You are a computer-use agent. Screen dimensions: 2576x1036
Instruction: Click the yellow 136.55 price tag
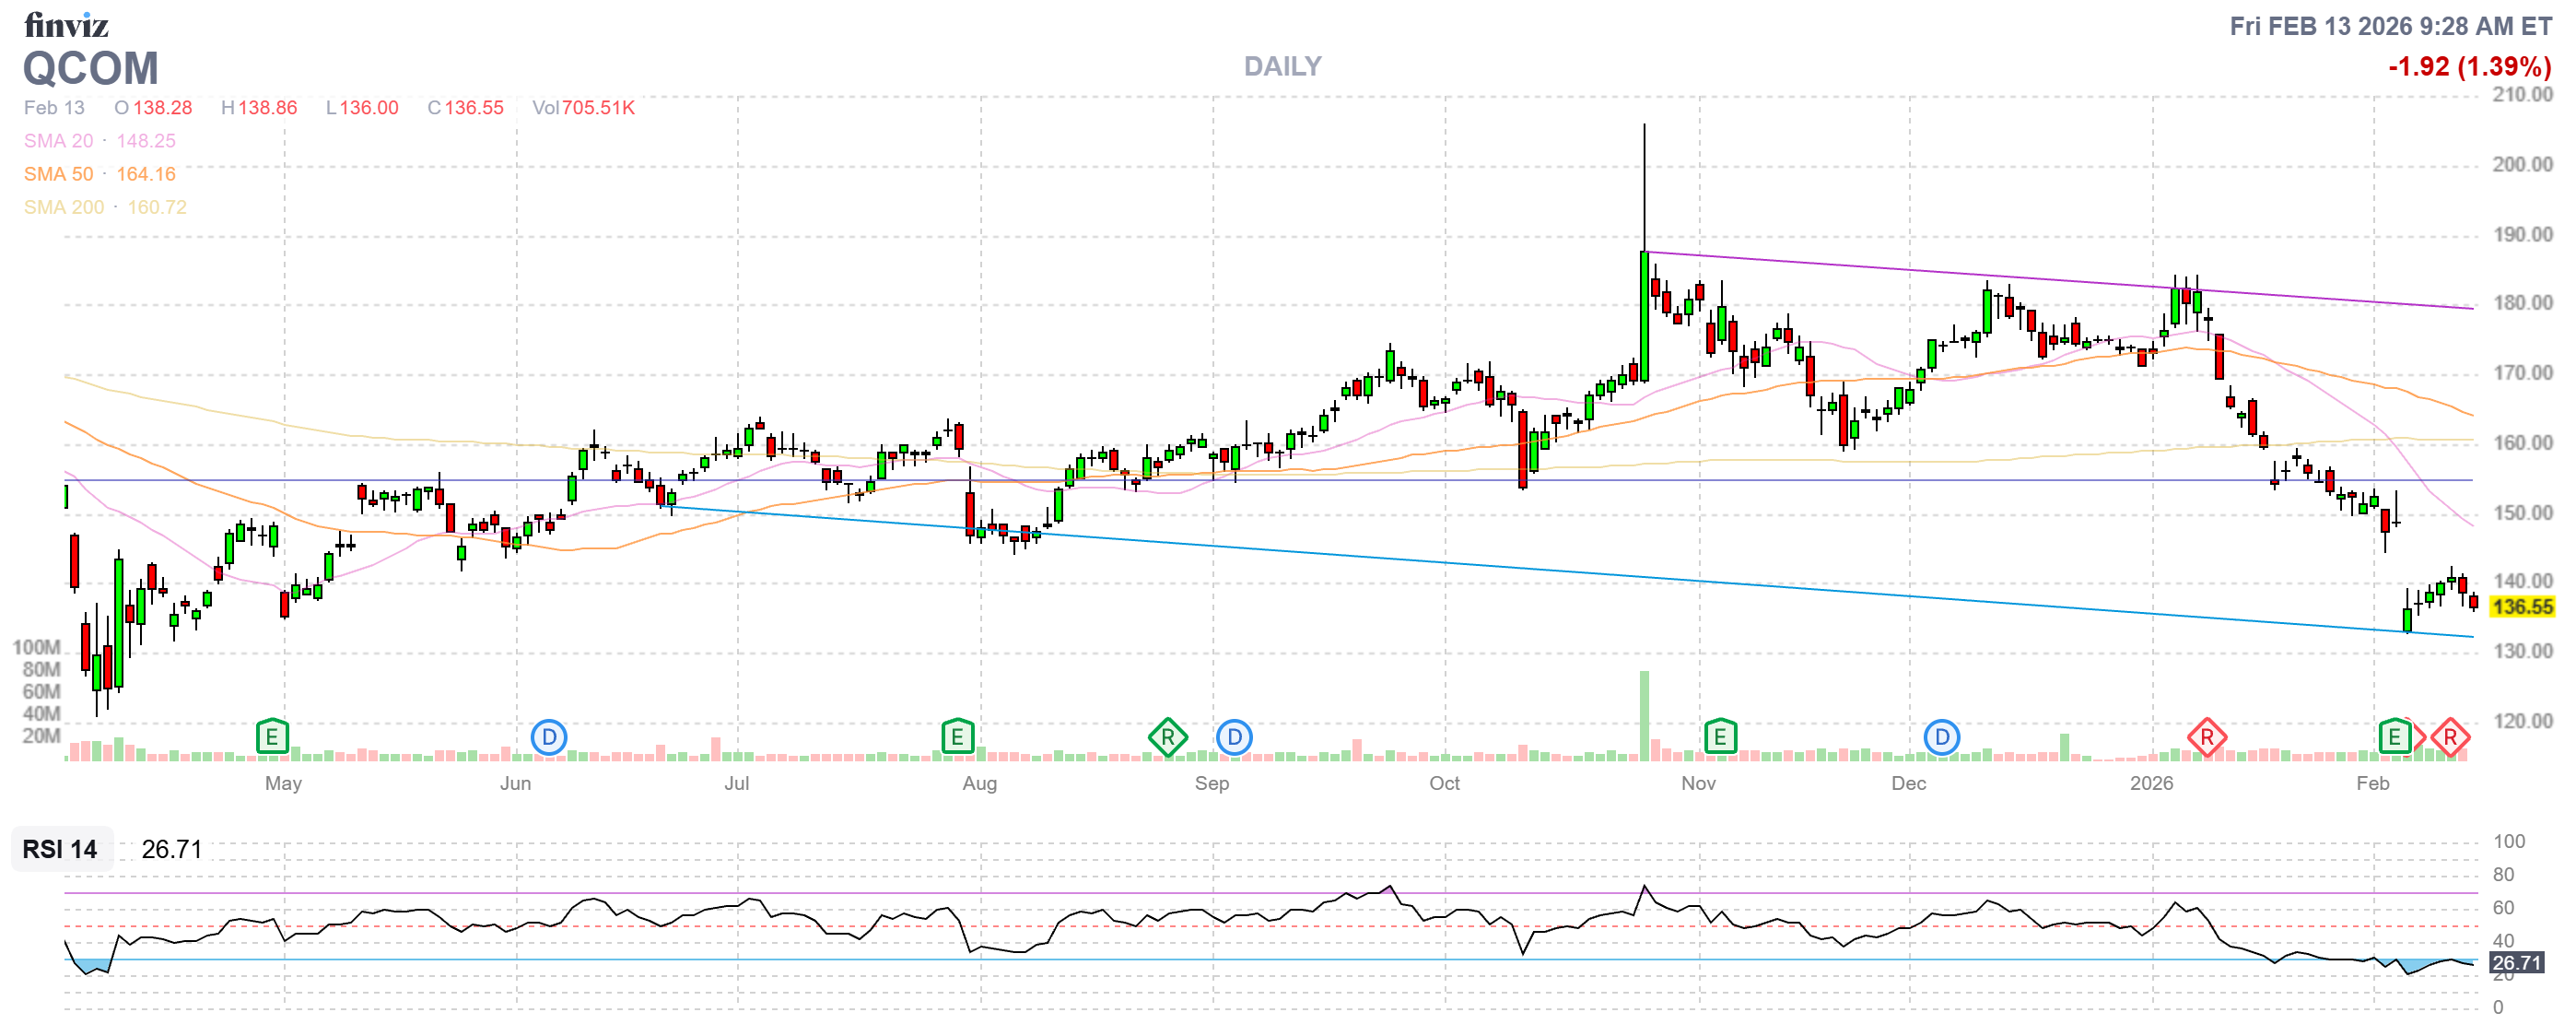point(2521,607)
